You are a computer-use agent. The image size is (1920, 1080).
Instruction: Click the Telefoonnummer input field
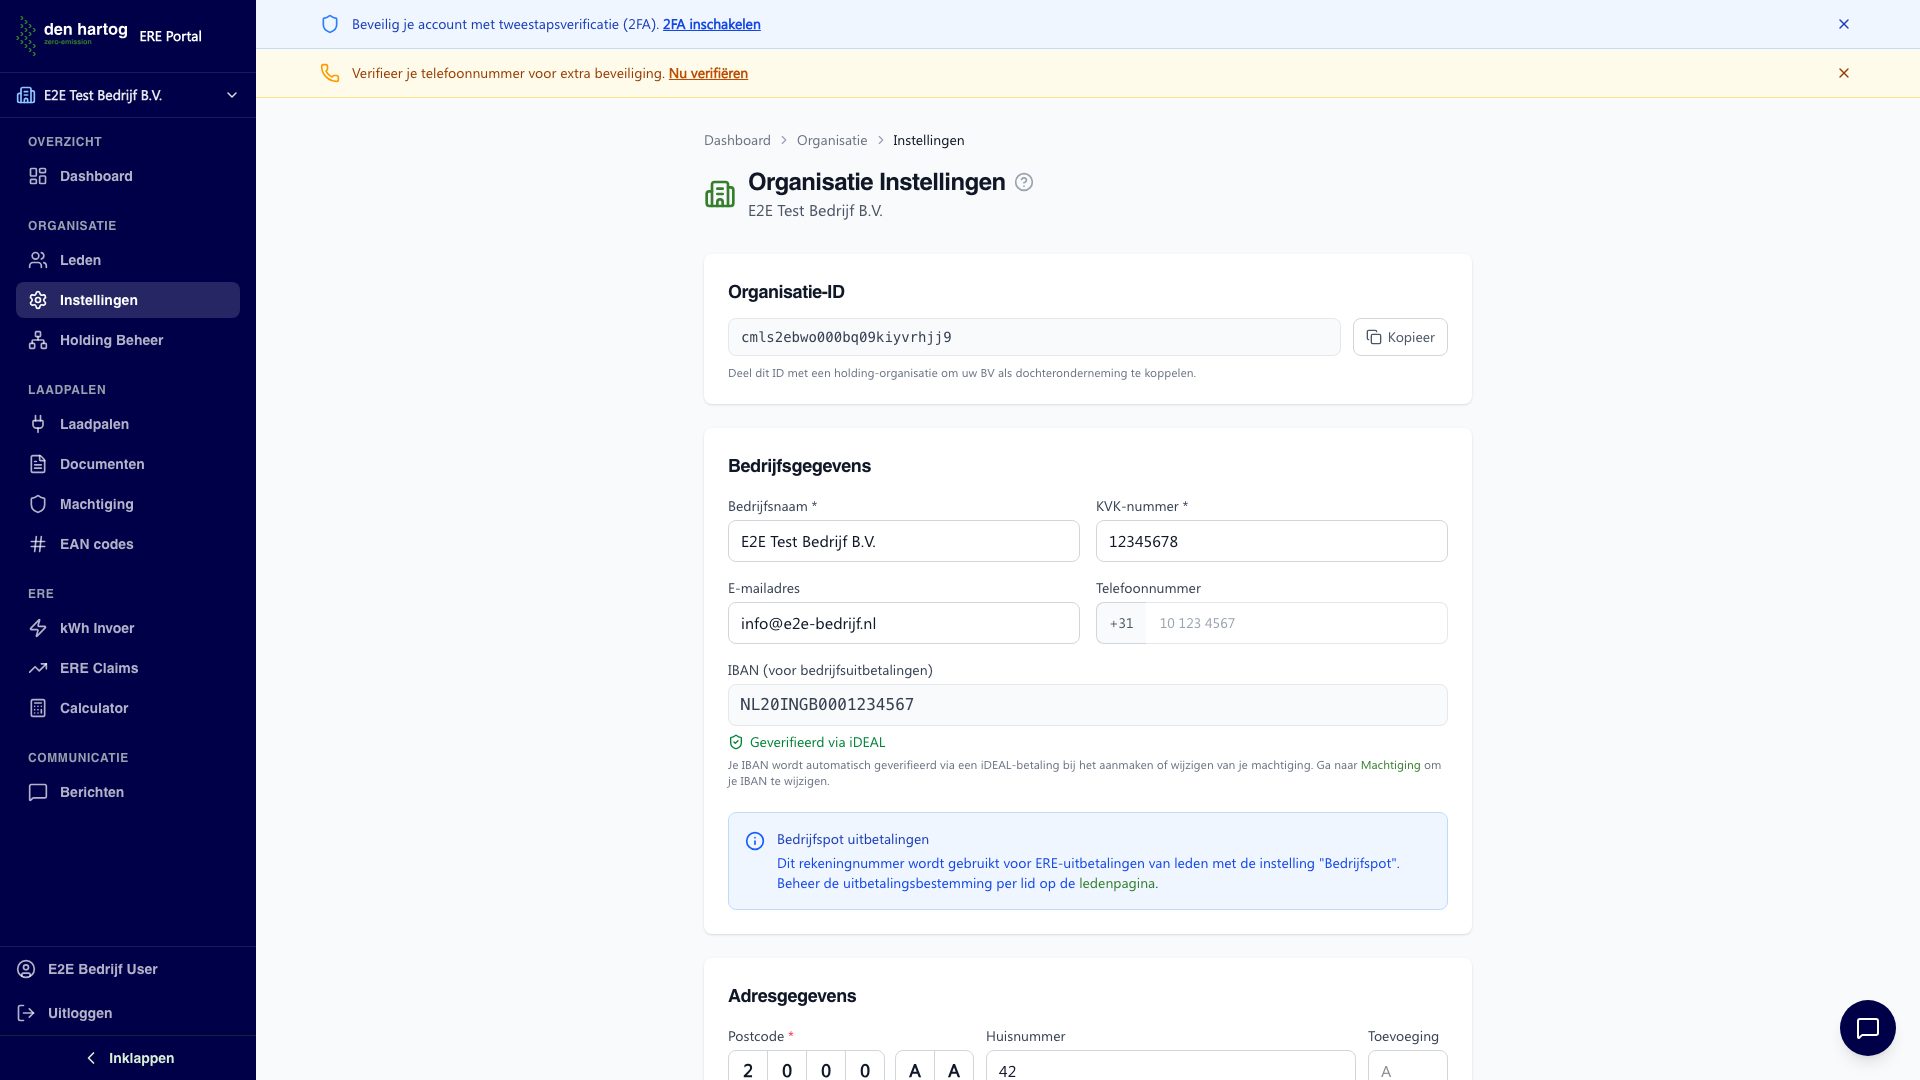coord(1295,623)
